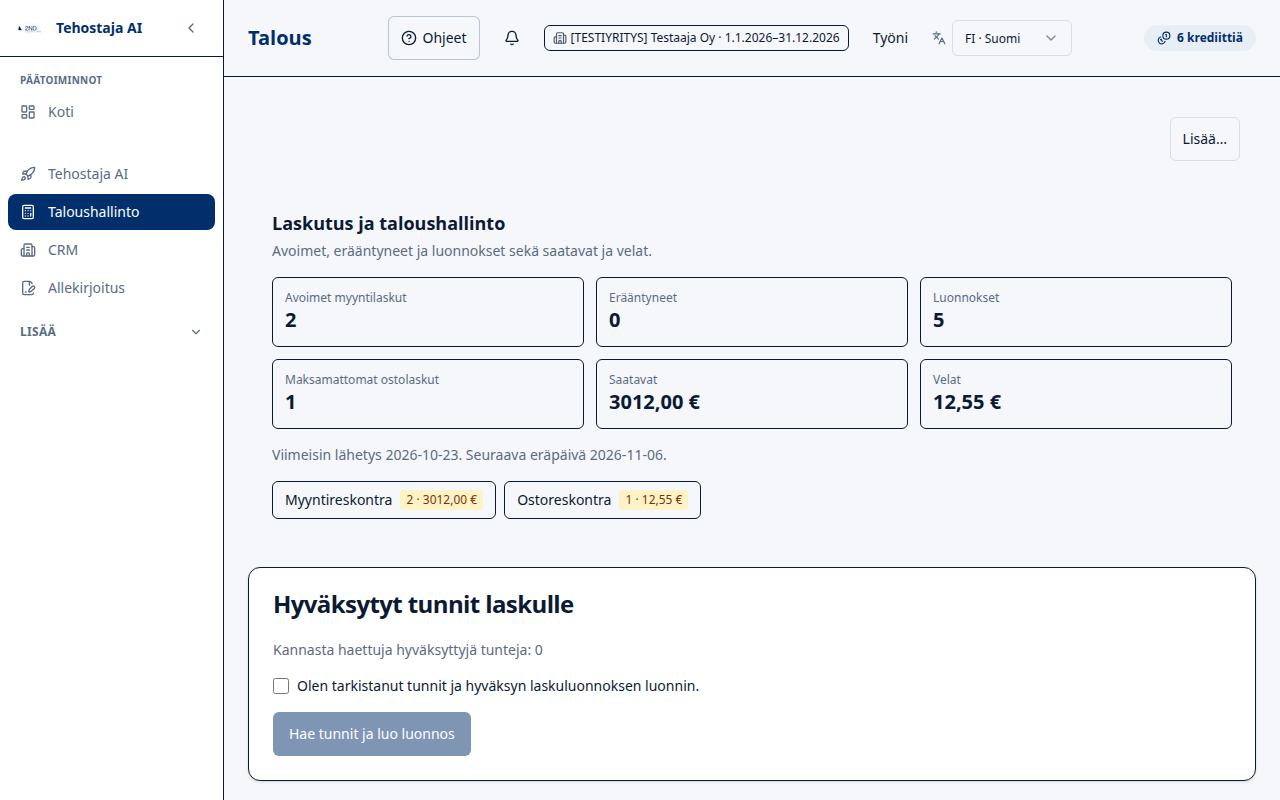This screenshot has height=800, width=1280.
Task: Open Ostoreskontra
Action: (602, 500)
